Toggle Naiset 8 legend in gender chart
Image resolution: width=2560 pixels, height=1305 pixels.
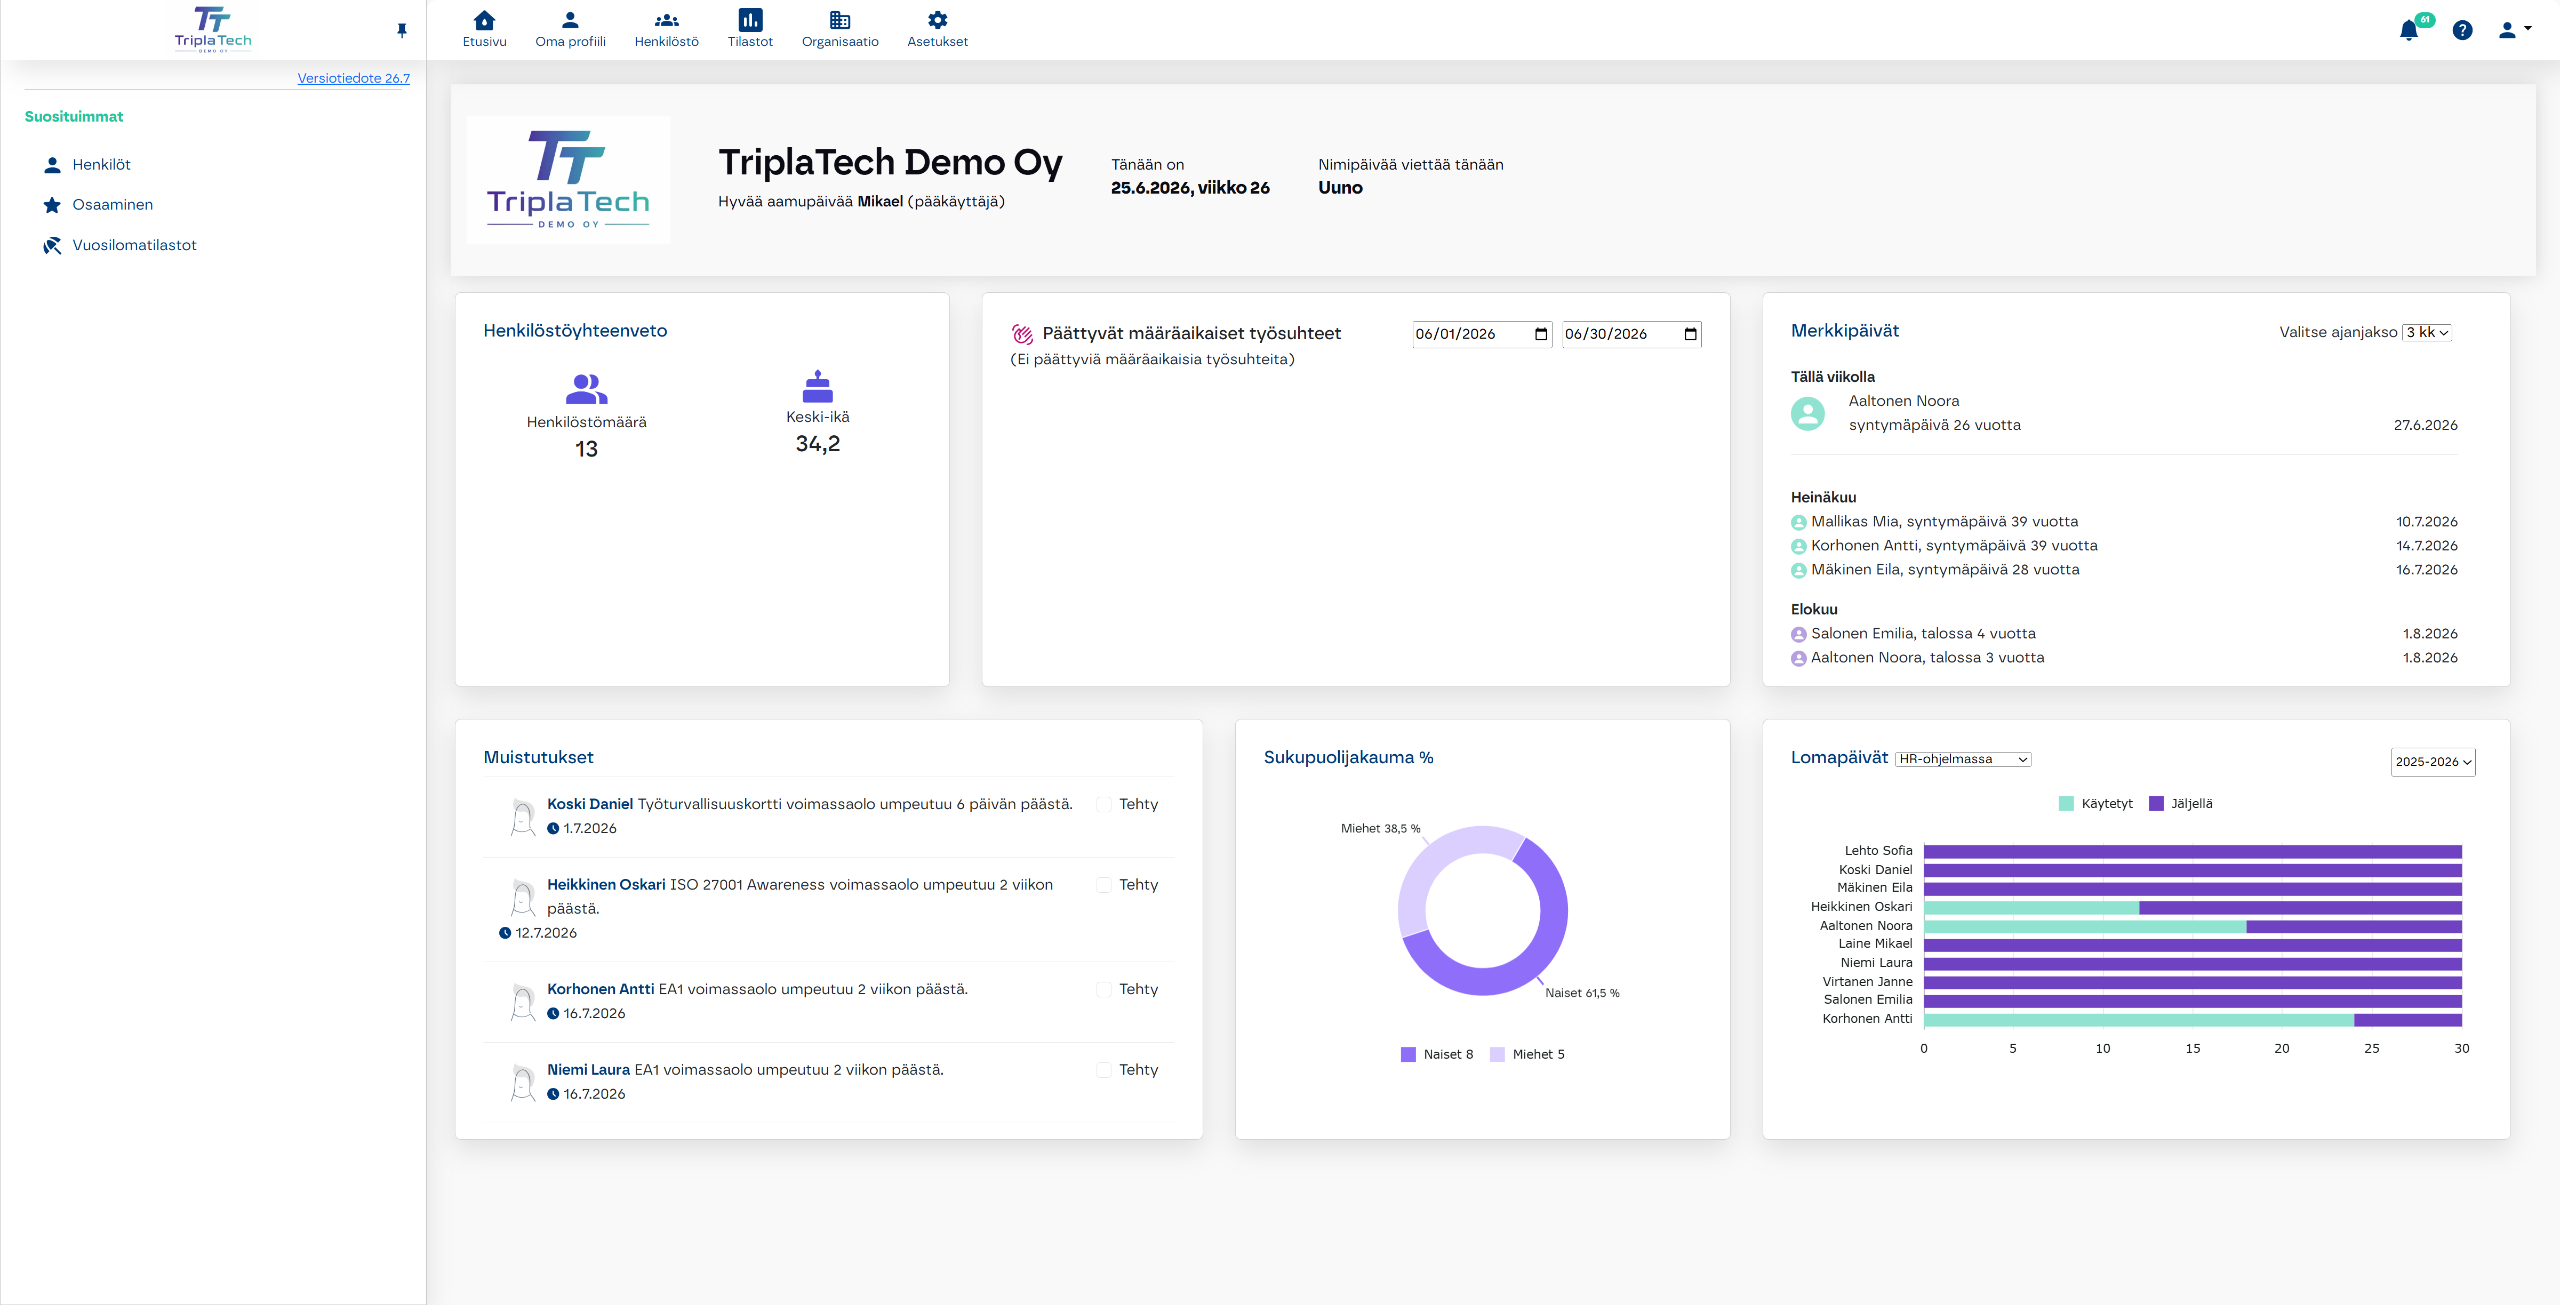pos(1437,1054)
